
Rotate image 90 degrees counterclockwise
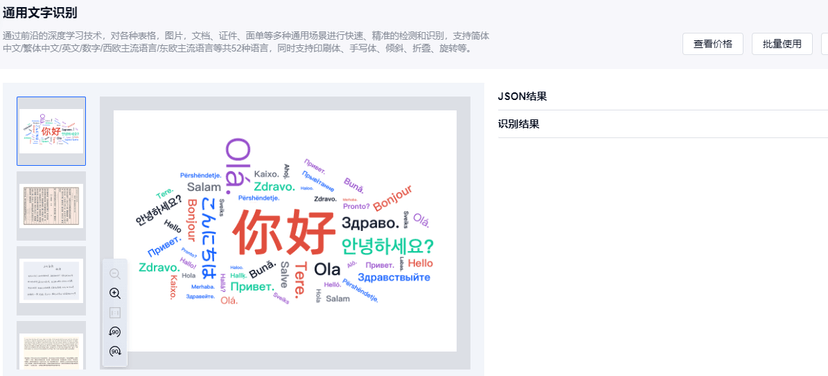click(x=115, y=332)
